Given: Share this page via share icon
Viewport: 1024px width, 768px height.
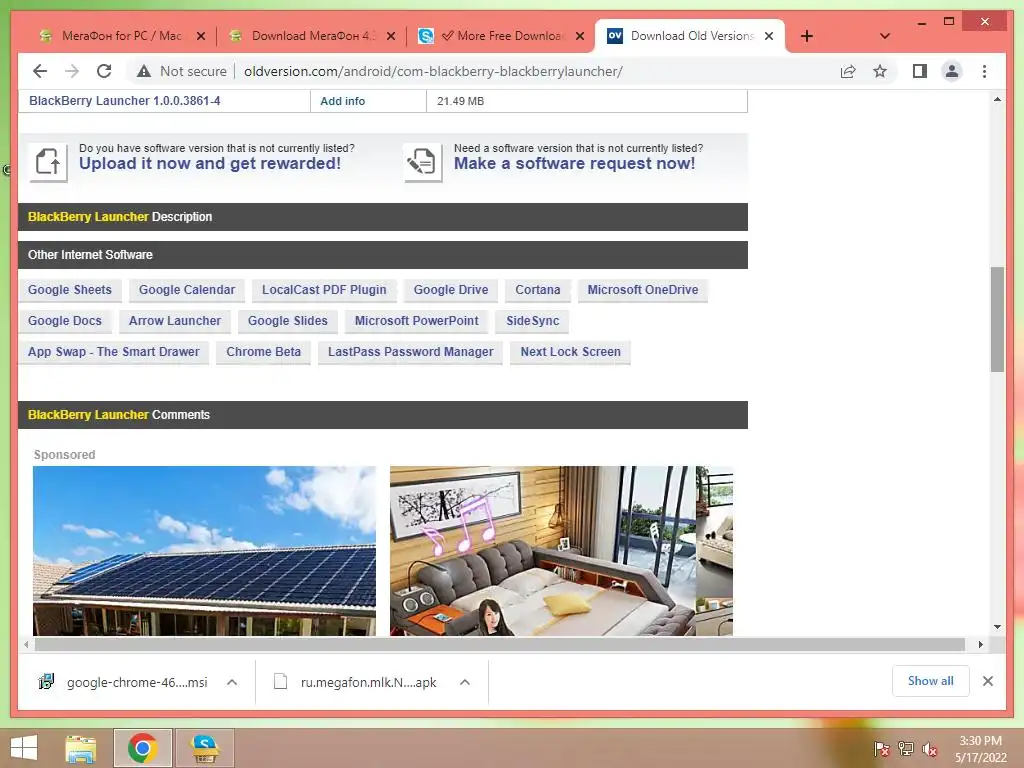Looking at the screenshot, I should tap(848, 71).
